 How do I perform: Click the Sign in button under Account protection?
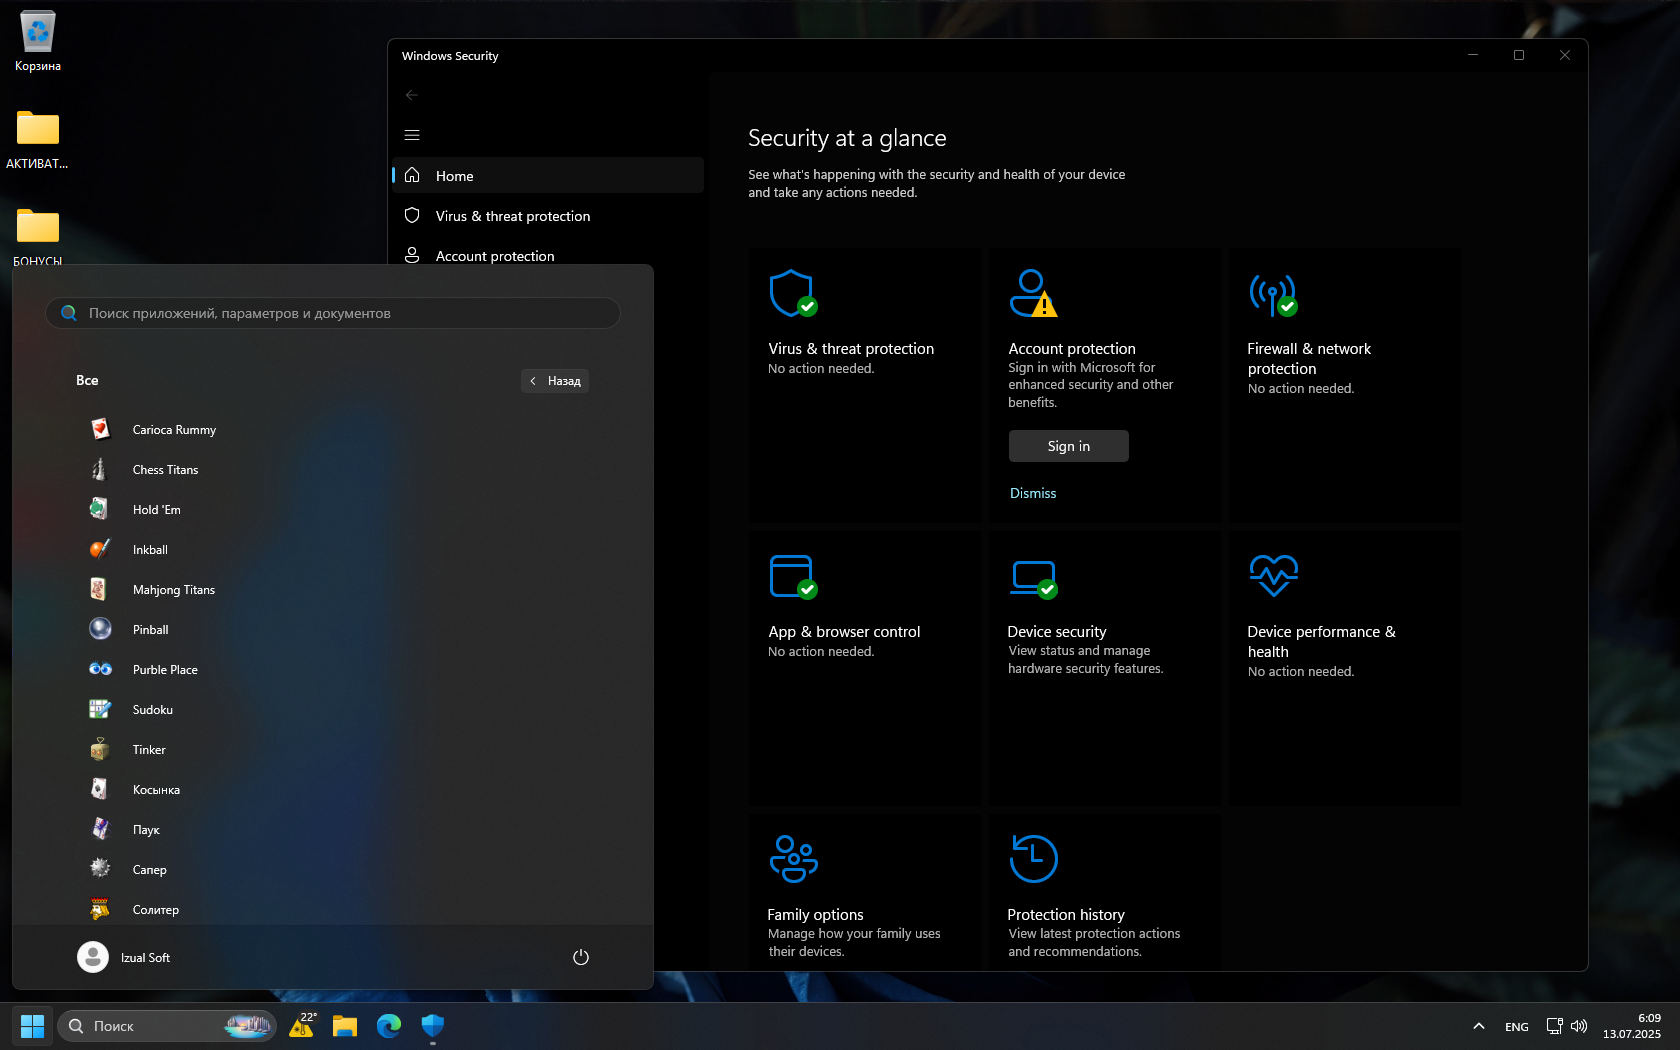(x=1069, y=446)
